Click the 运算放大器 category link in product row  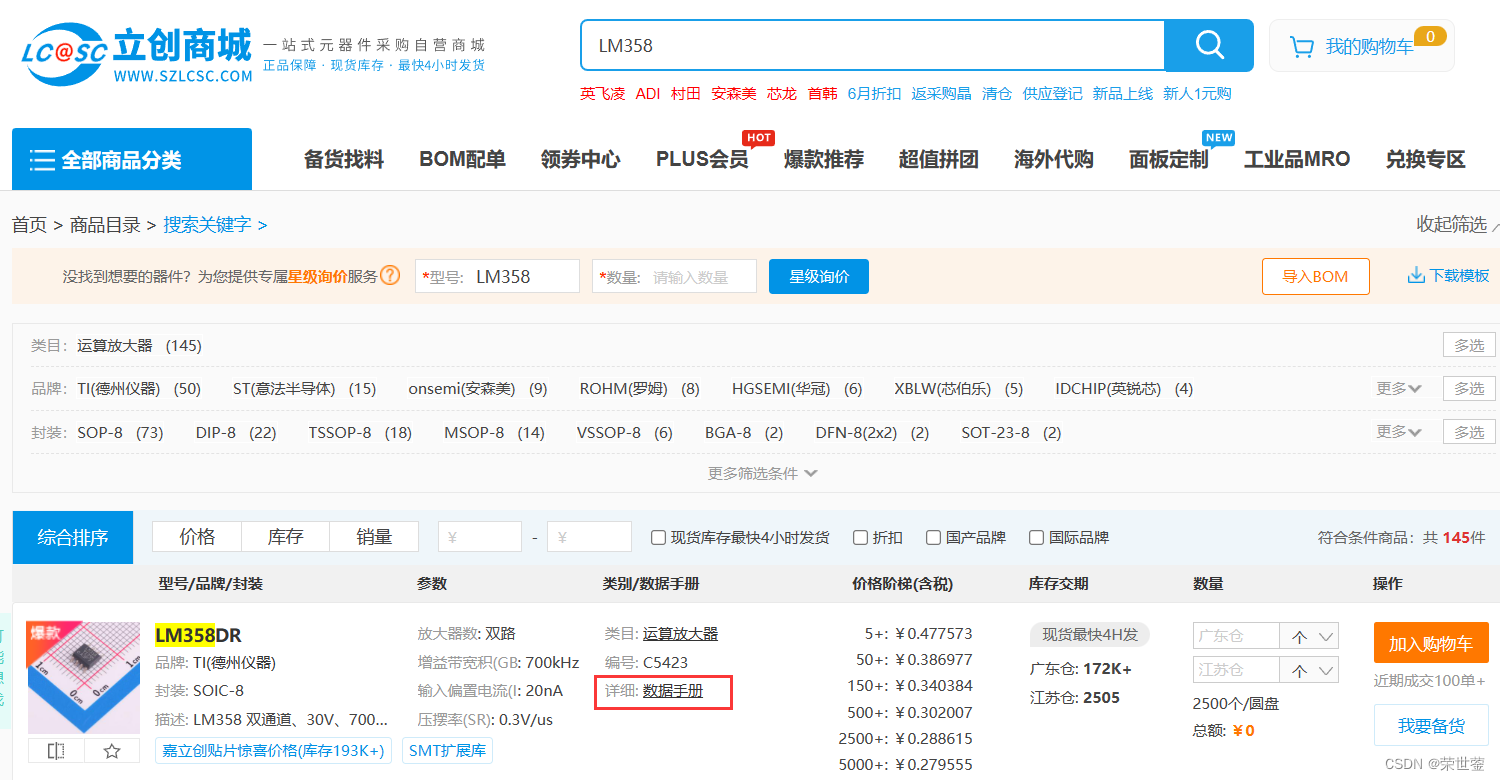pyautogui.click(x=680, y=634)
